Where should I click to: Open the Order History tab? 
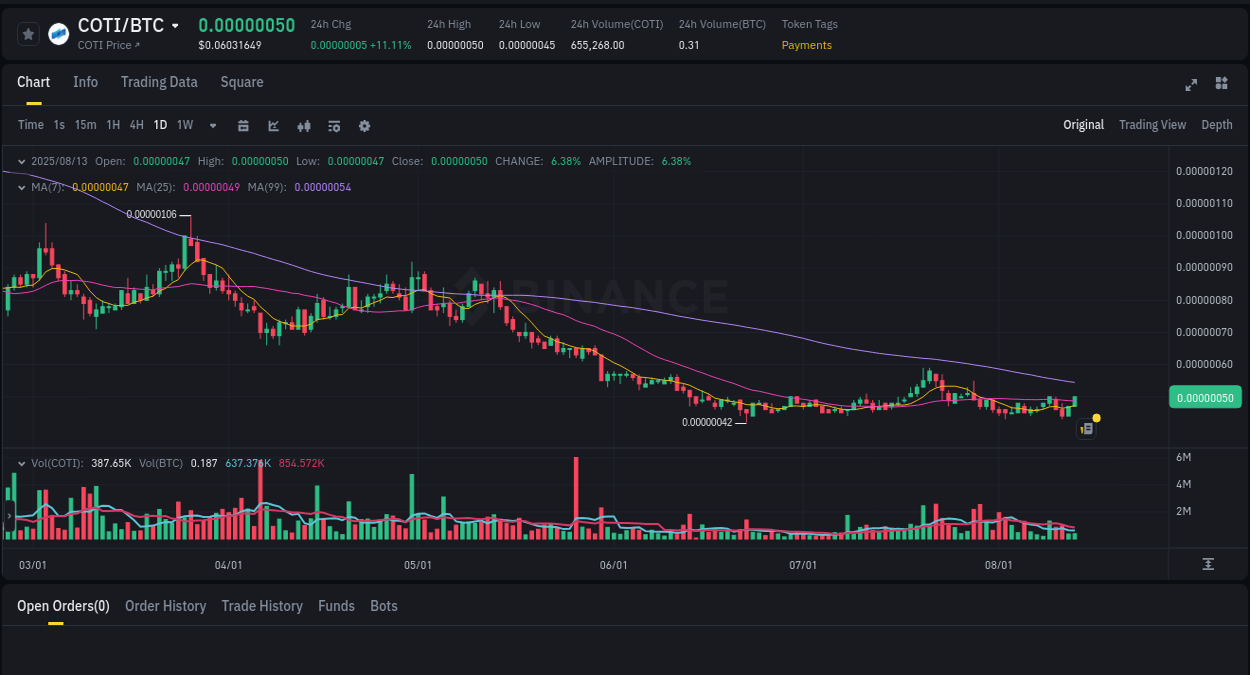(x=165, y=605)
